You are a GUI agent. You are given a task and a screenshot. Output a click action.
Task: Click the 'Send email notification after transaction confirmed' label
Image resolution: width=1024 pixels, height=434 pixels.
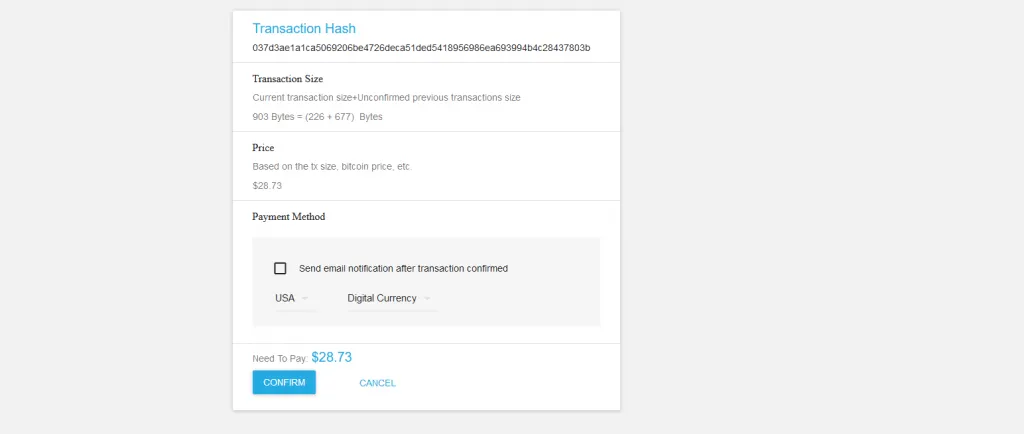(x=403, y=268)
